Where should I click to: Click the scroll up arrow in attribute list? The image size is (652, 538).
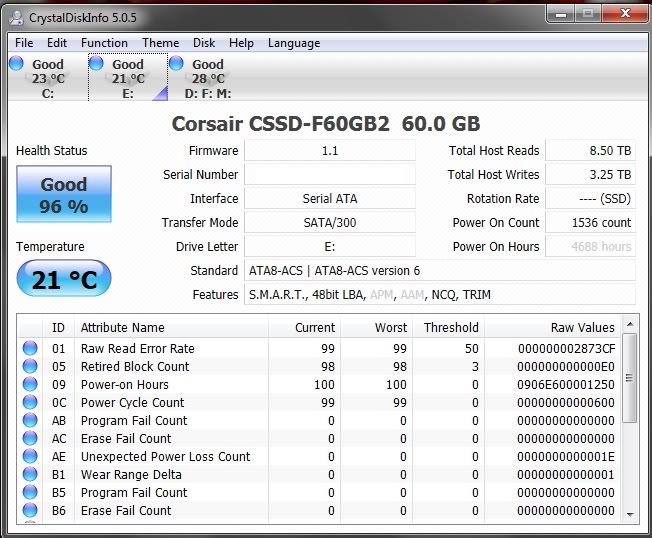pyautogui.click(x=630, y=324)
